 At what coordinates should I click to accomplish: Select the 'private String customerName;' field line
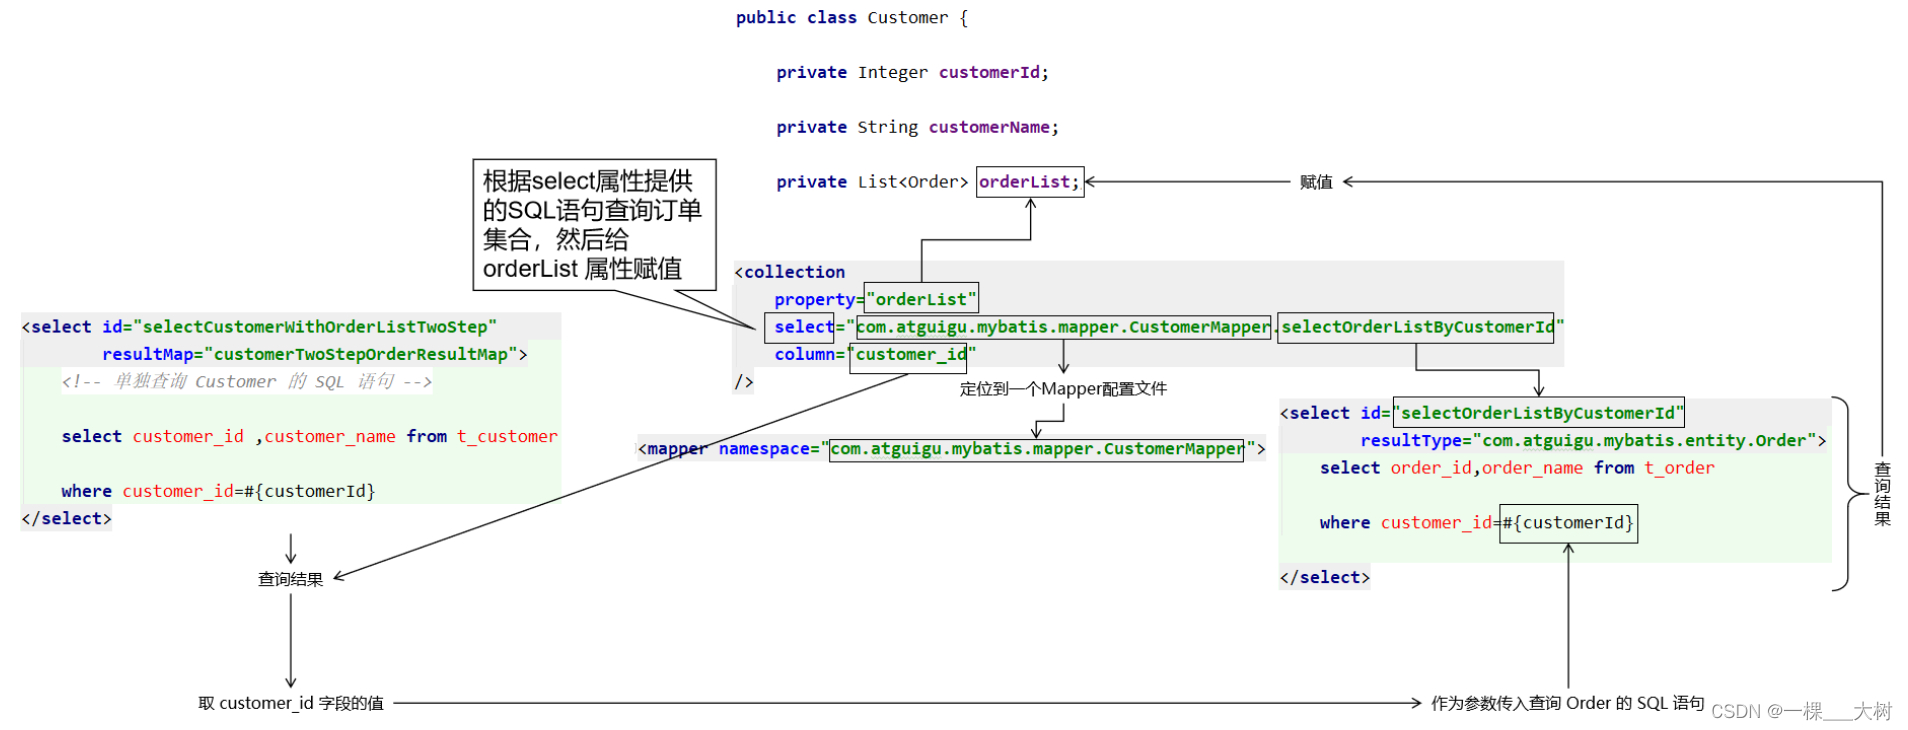tap(917, 127)
